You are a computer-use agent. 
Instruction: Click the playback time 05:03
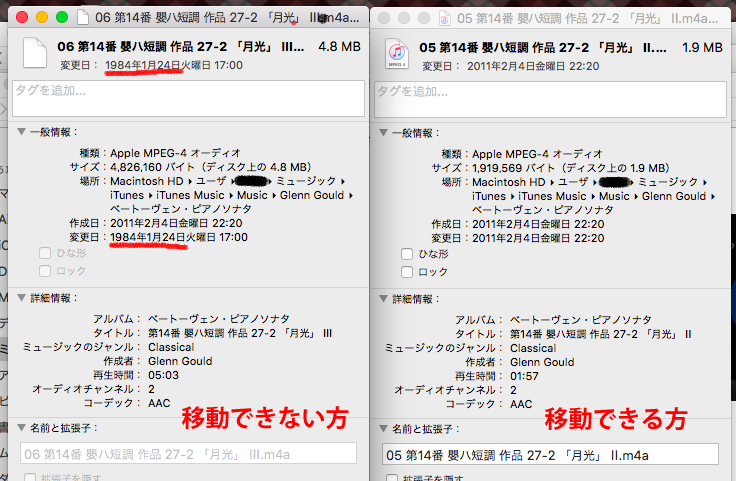tap(163, 375)
